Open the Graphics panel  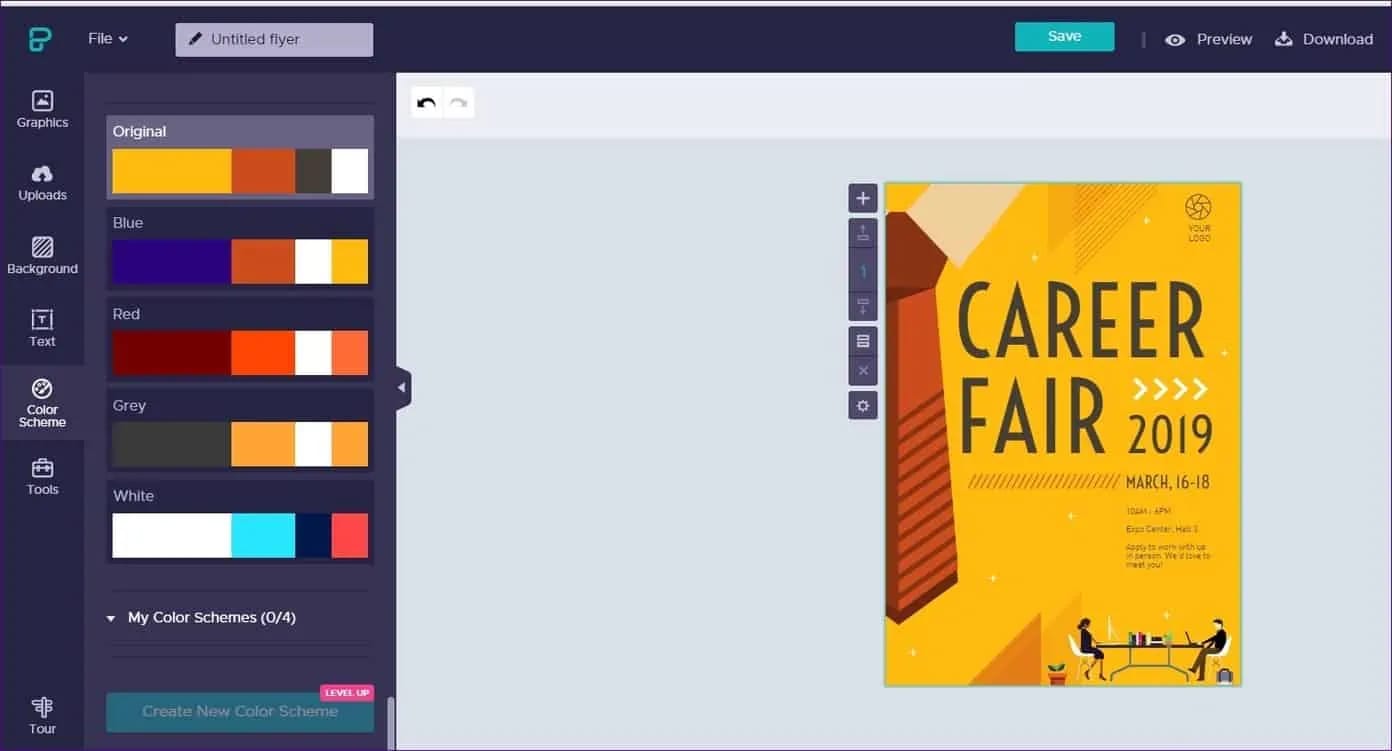coord(42,109)
